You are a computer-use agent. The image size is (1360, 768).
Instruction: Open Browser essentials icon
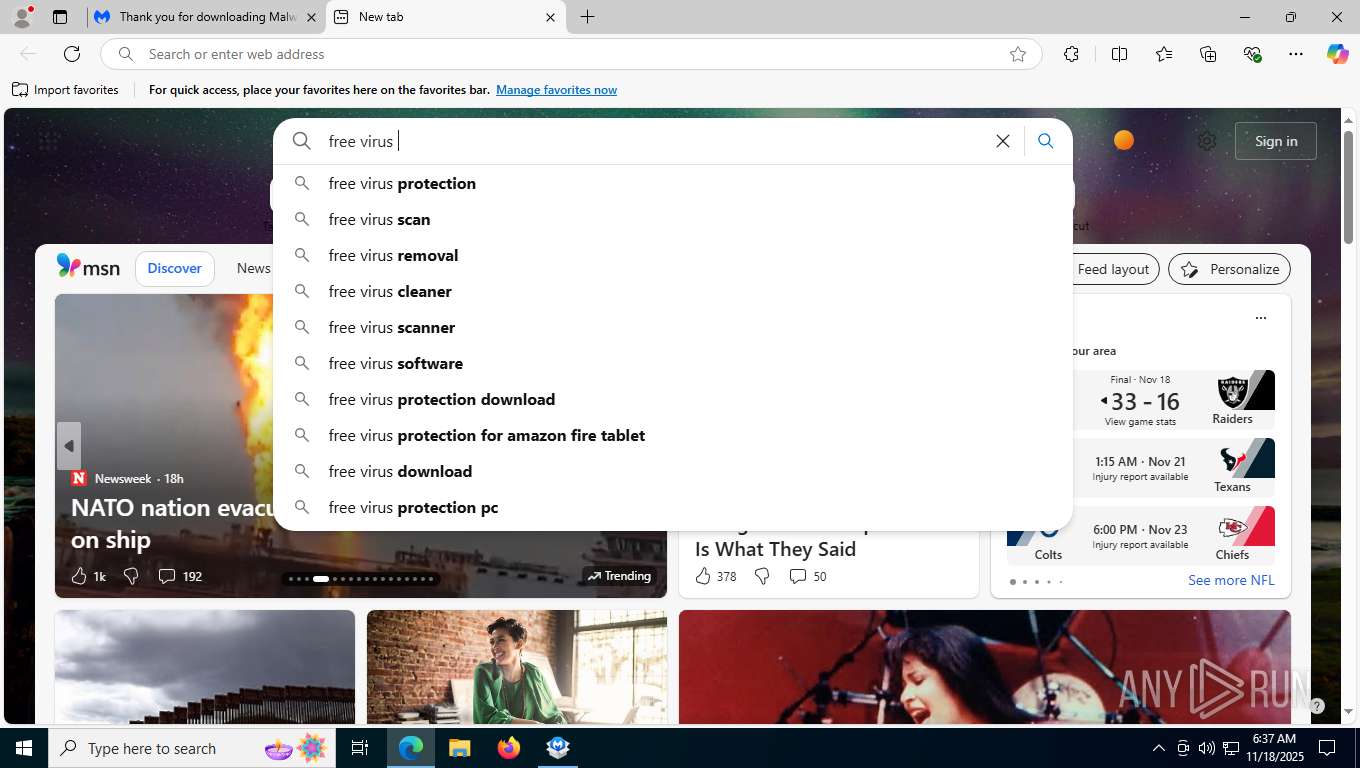click(x=1252, y=54)
